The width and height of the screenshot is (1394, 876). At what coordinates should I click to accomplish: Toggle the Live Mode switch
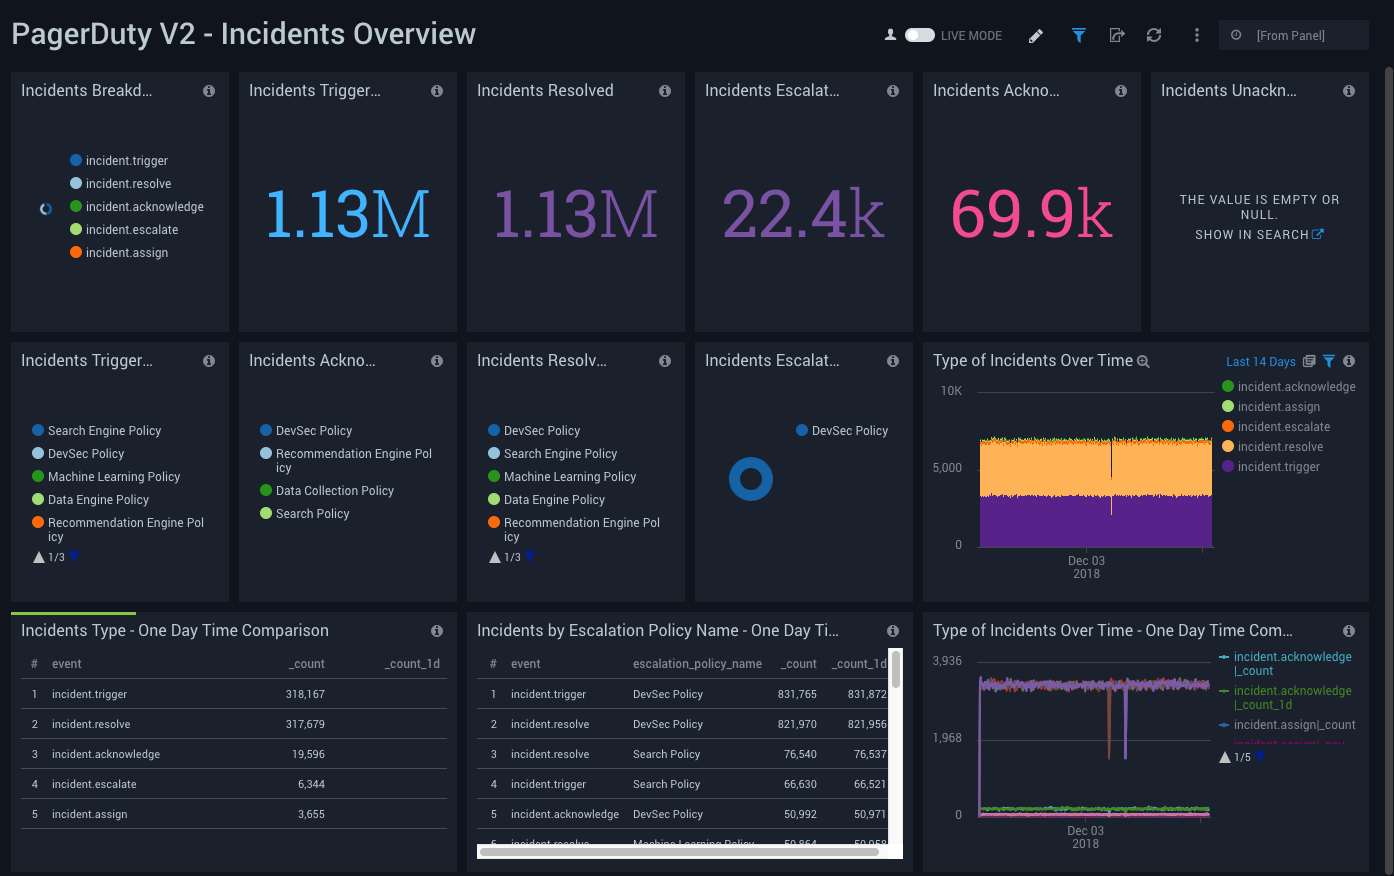919,36
